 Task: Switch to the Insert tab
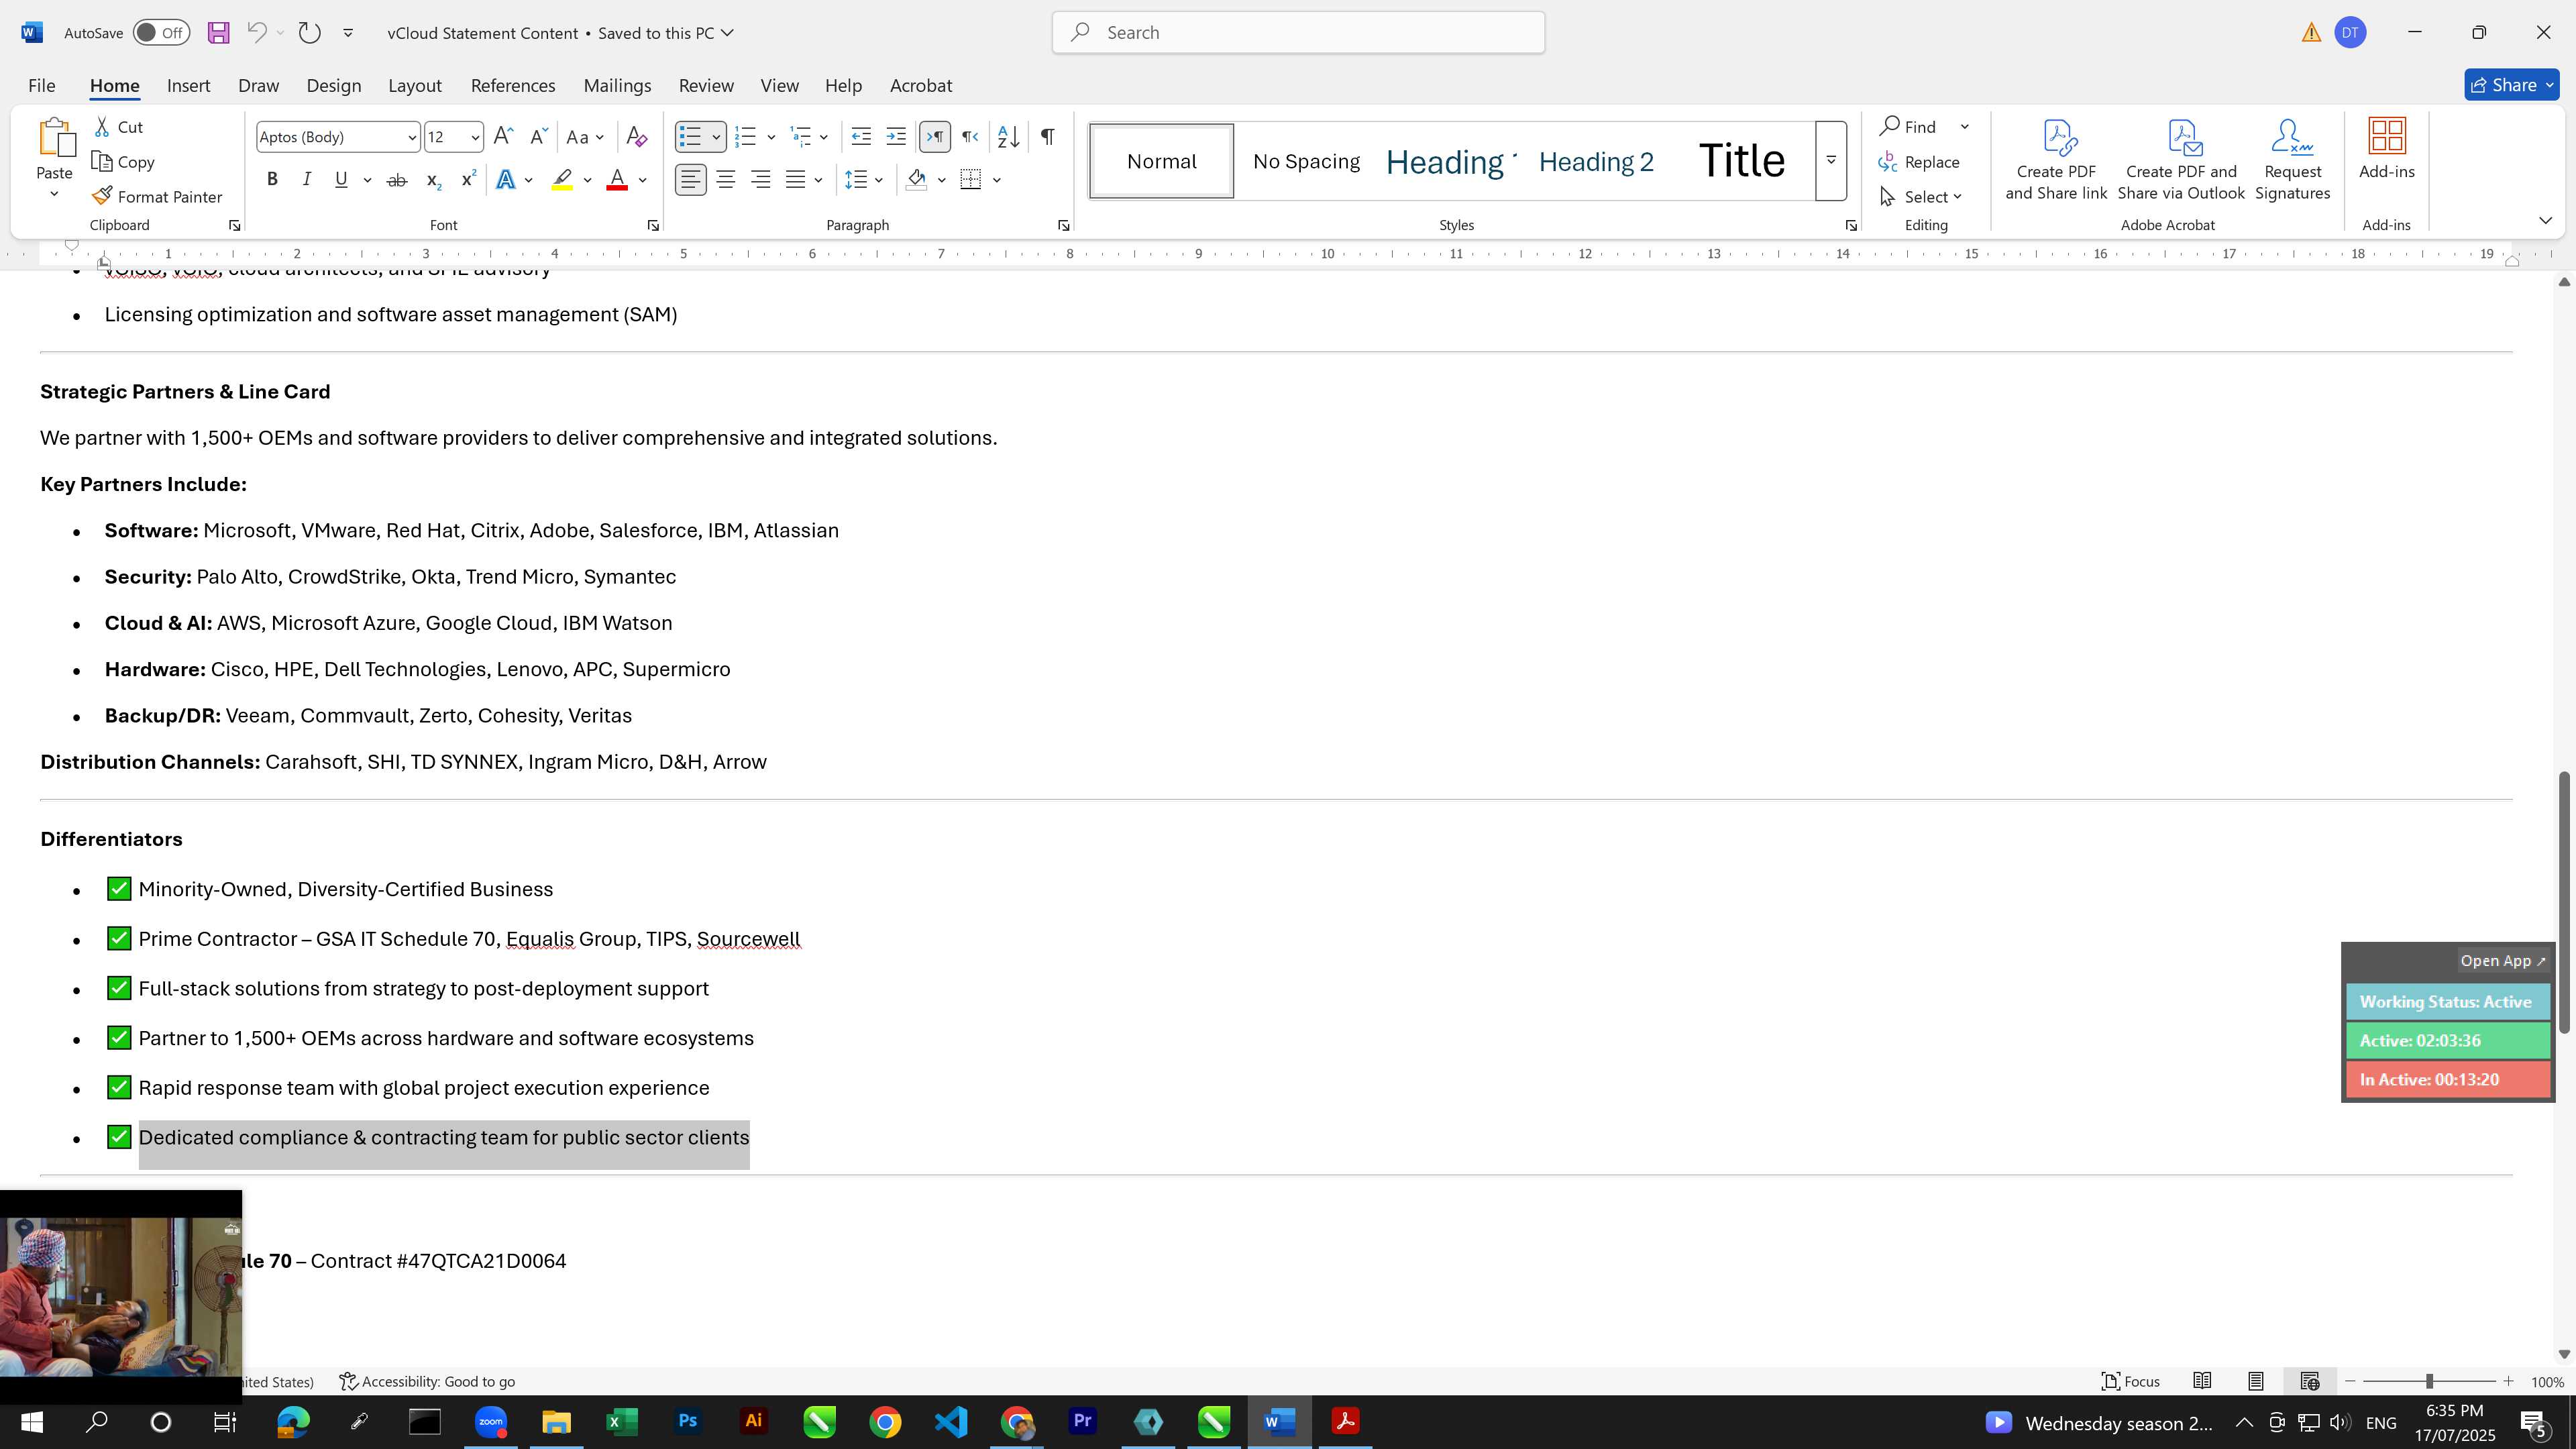coord(188,86)
